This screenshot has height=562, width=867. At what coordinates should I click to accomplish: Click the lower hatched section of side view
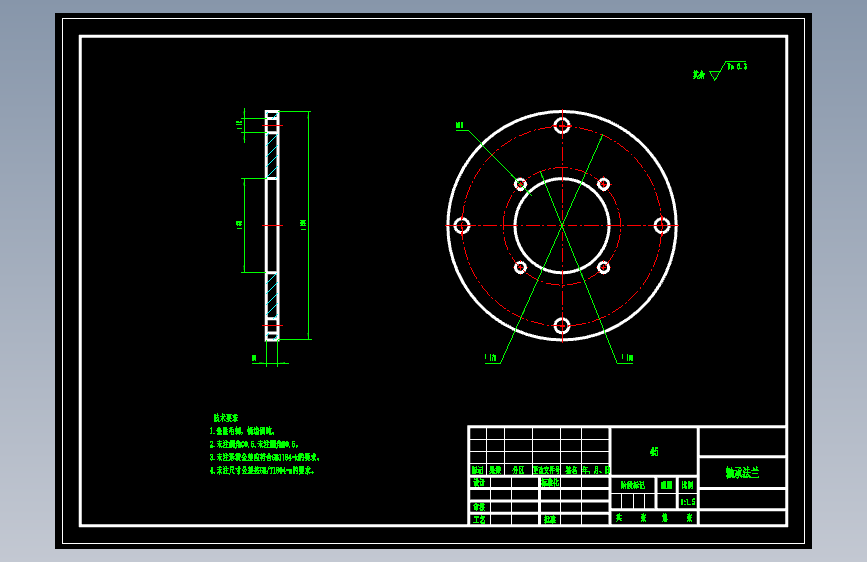[271, 295]
